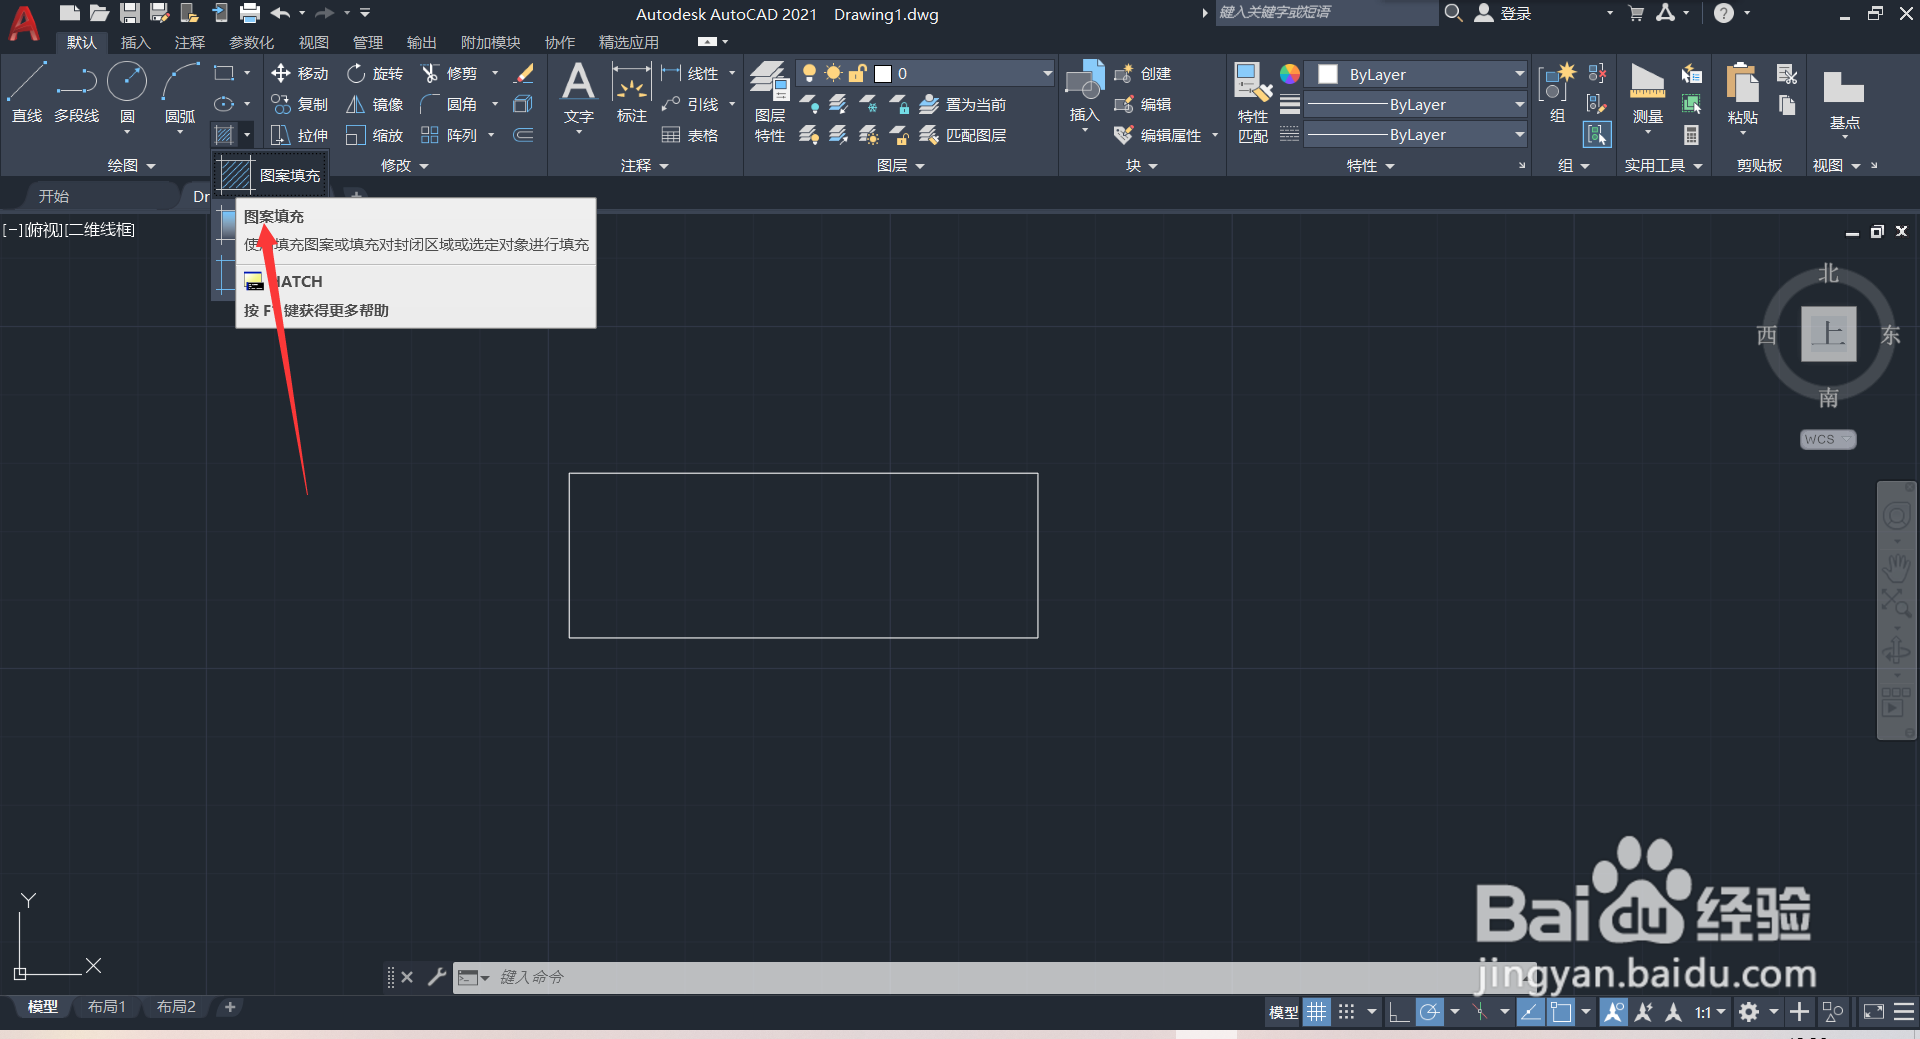
Task: Select the Polyline (多段线) tool
Action: 77,92
